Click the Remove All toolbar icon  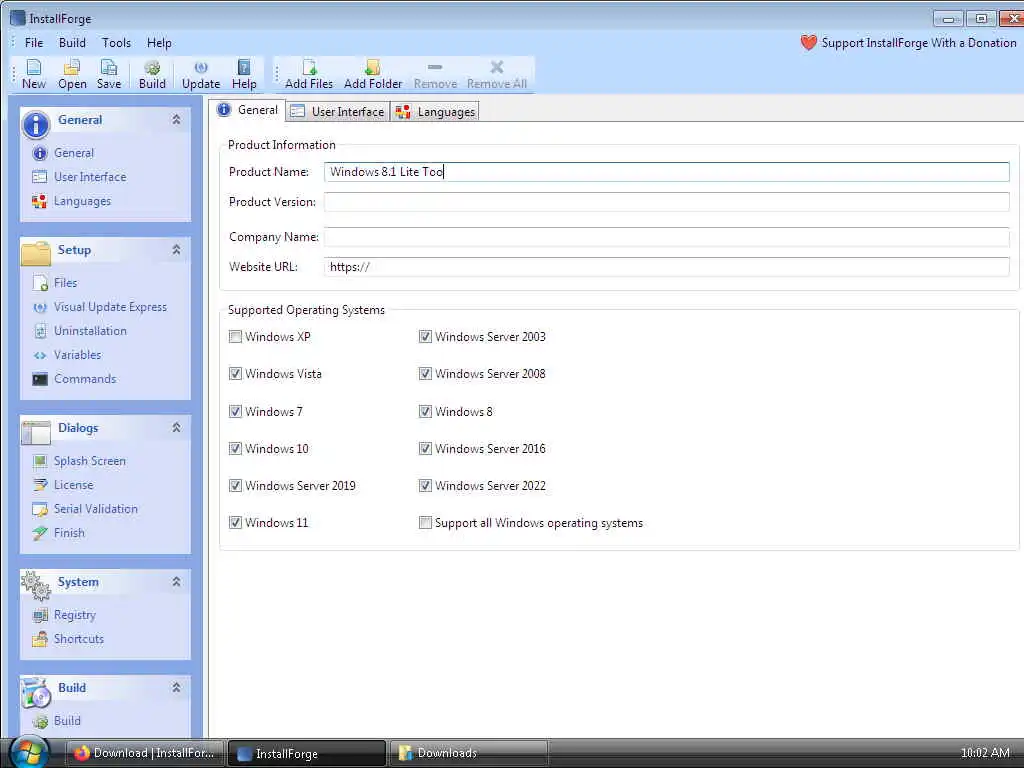tap(496, 74)
